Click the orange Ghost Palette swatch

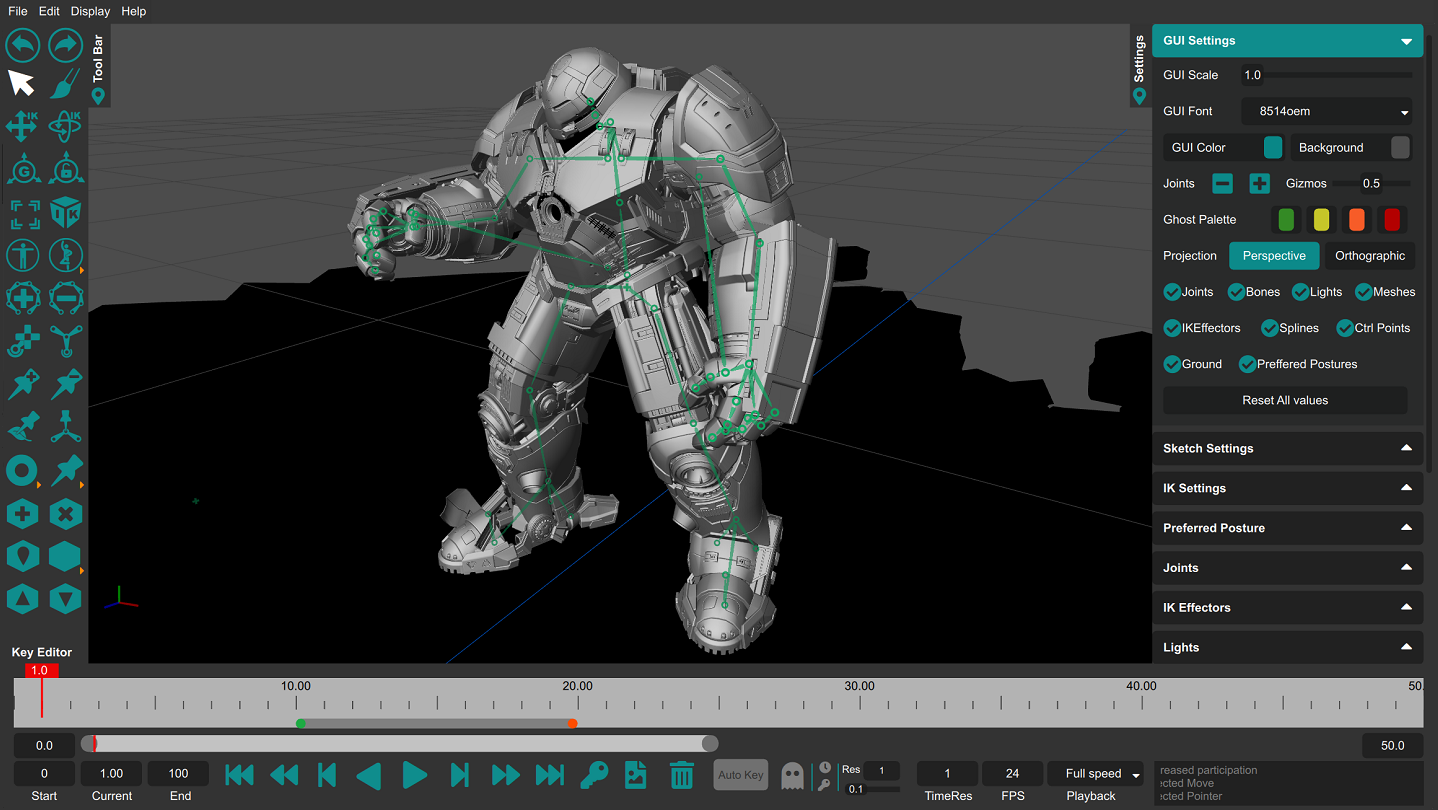[x=1356, y=220]
